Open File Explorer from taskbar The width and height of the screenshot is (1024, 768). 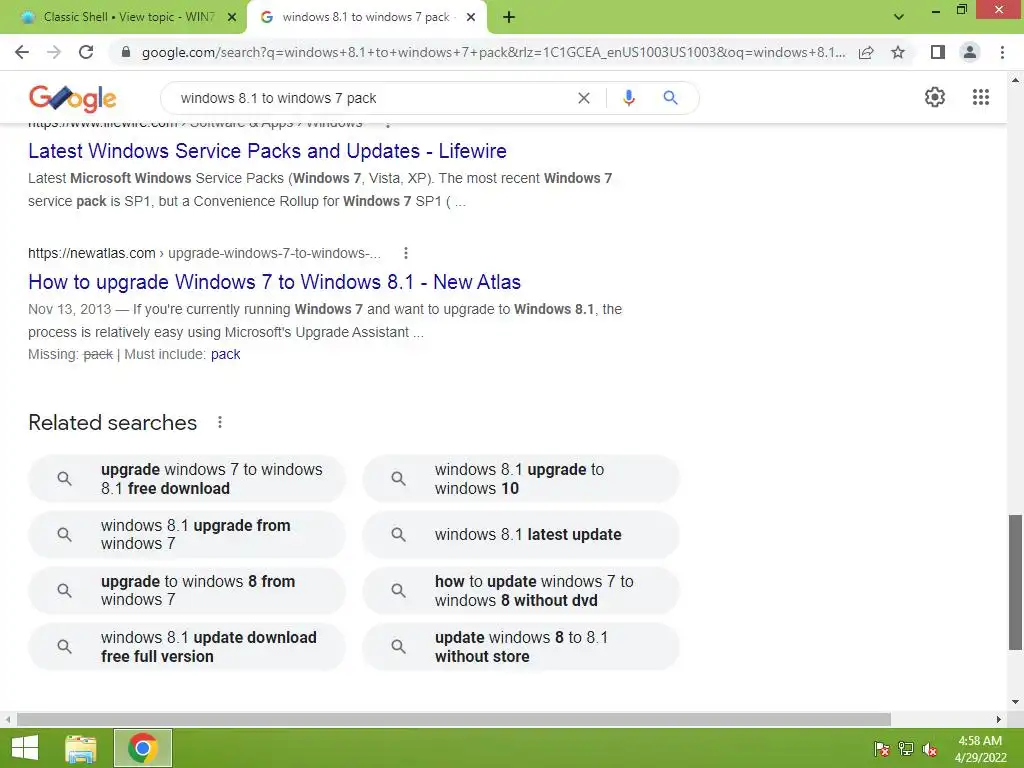81,748
